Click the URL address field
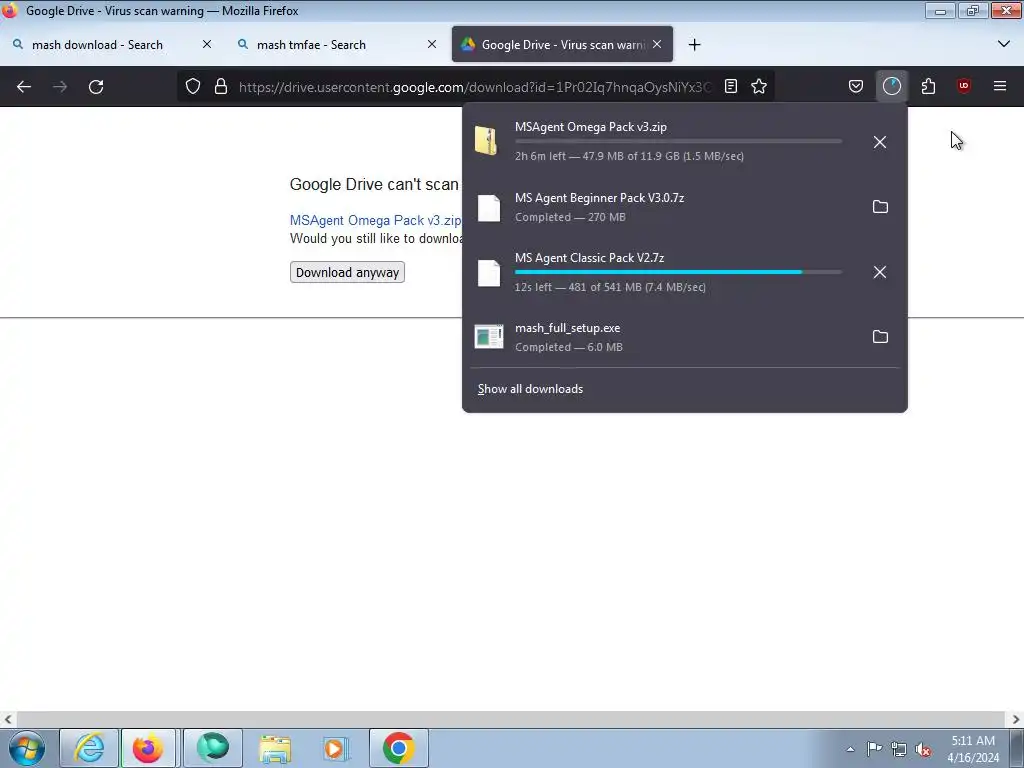 click(x=475, y=87)
